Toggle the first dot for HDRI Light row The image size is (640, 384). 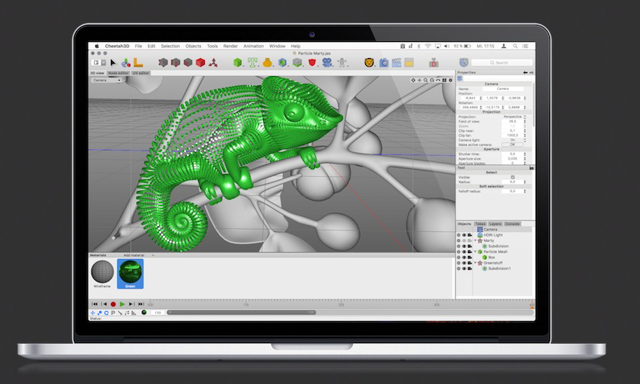pyautogui.click(x=459, y=235)
